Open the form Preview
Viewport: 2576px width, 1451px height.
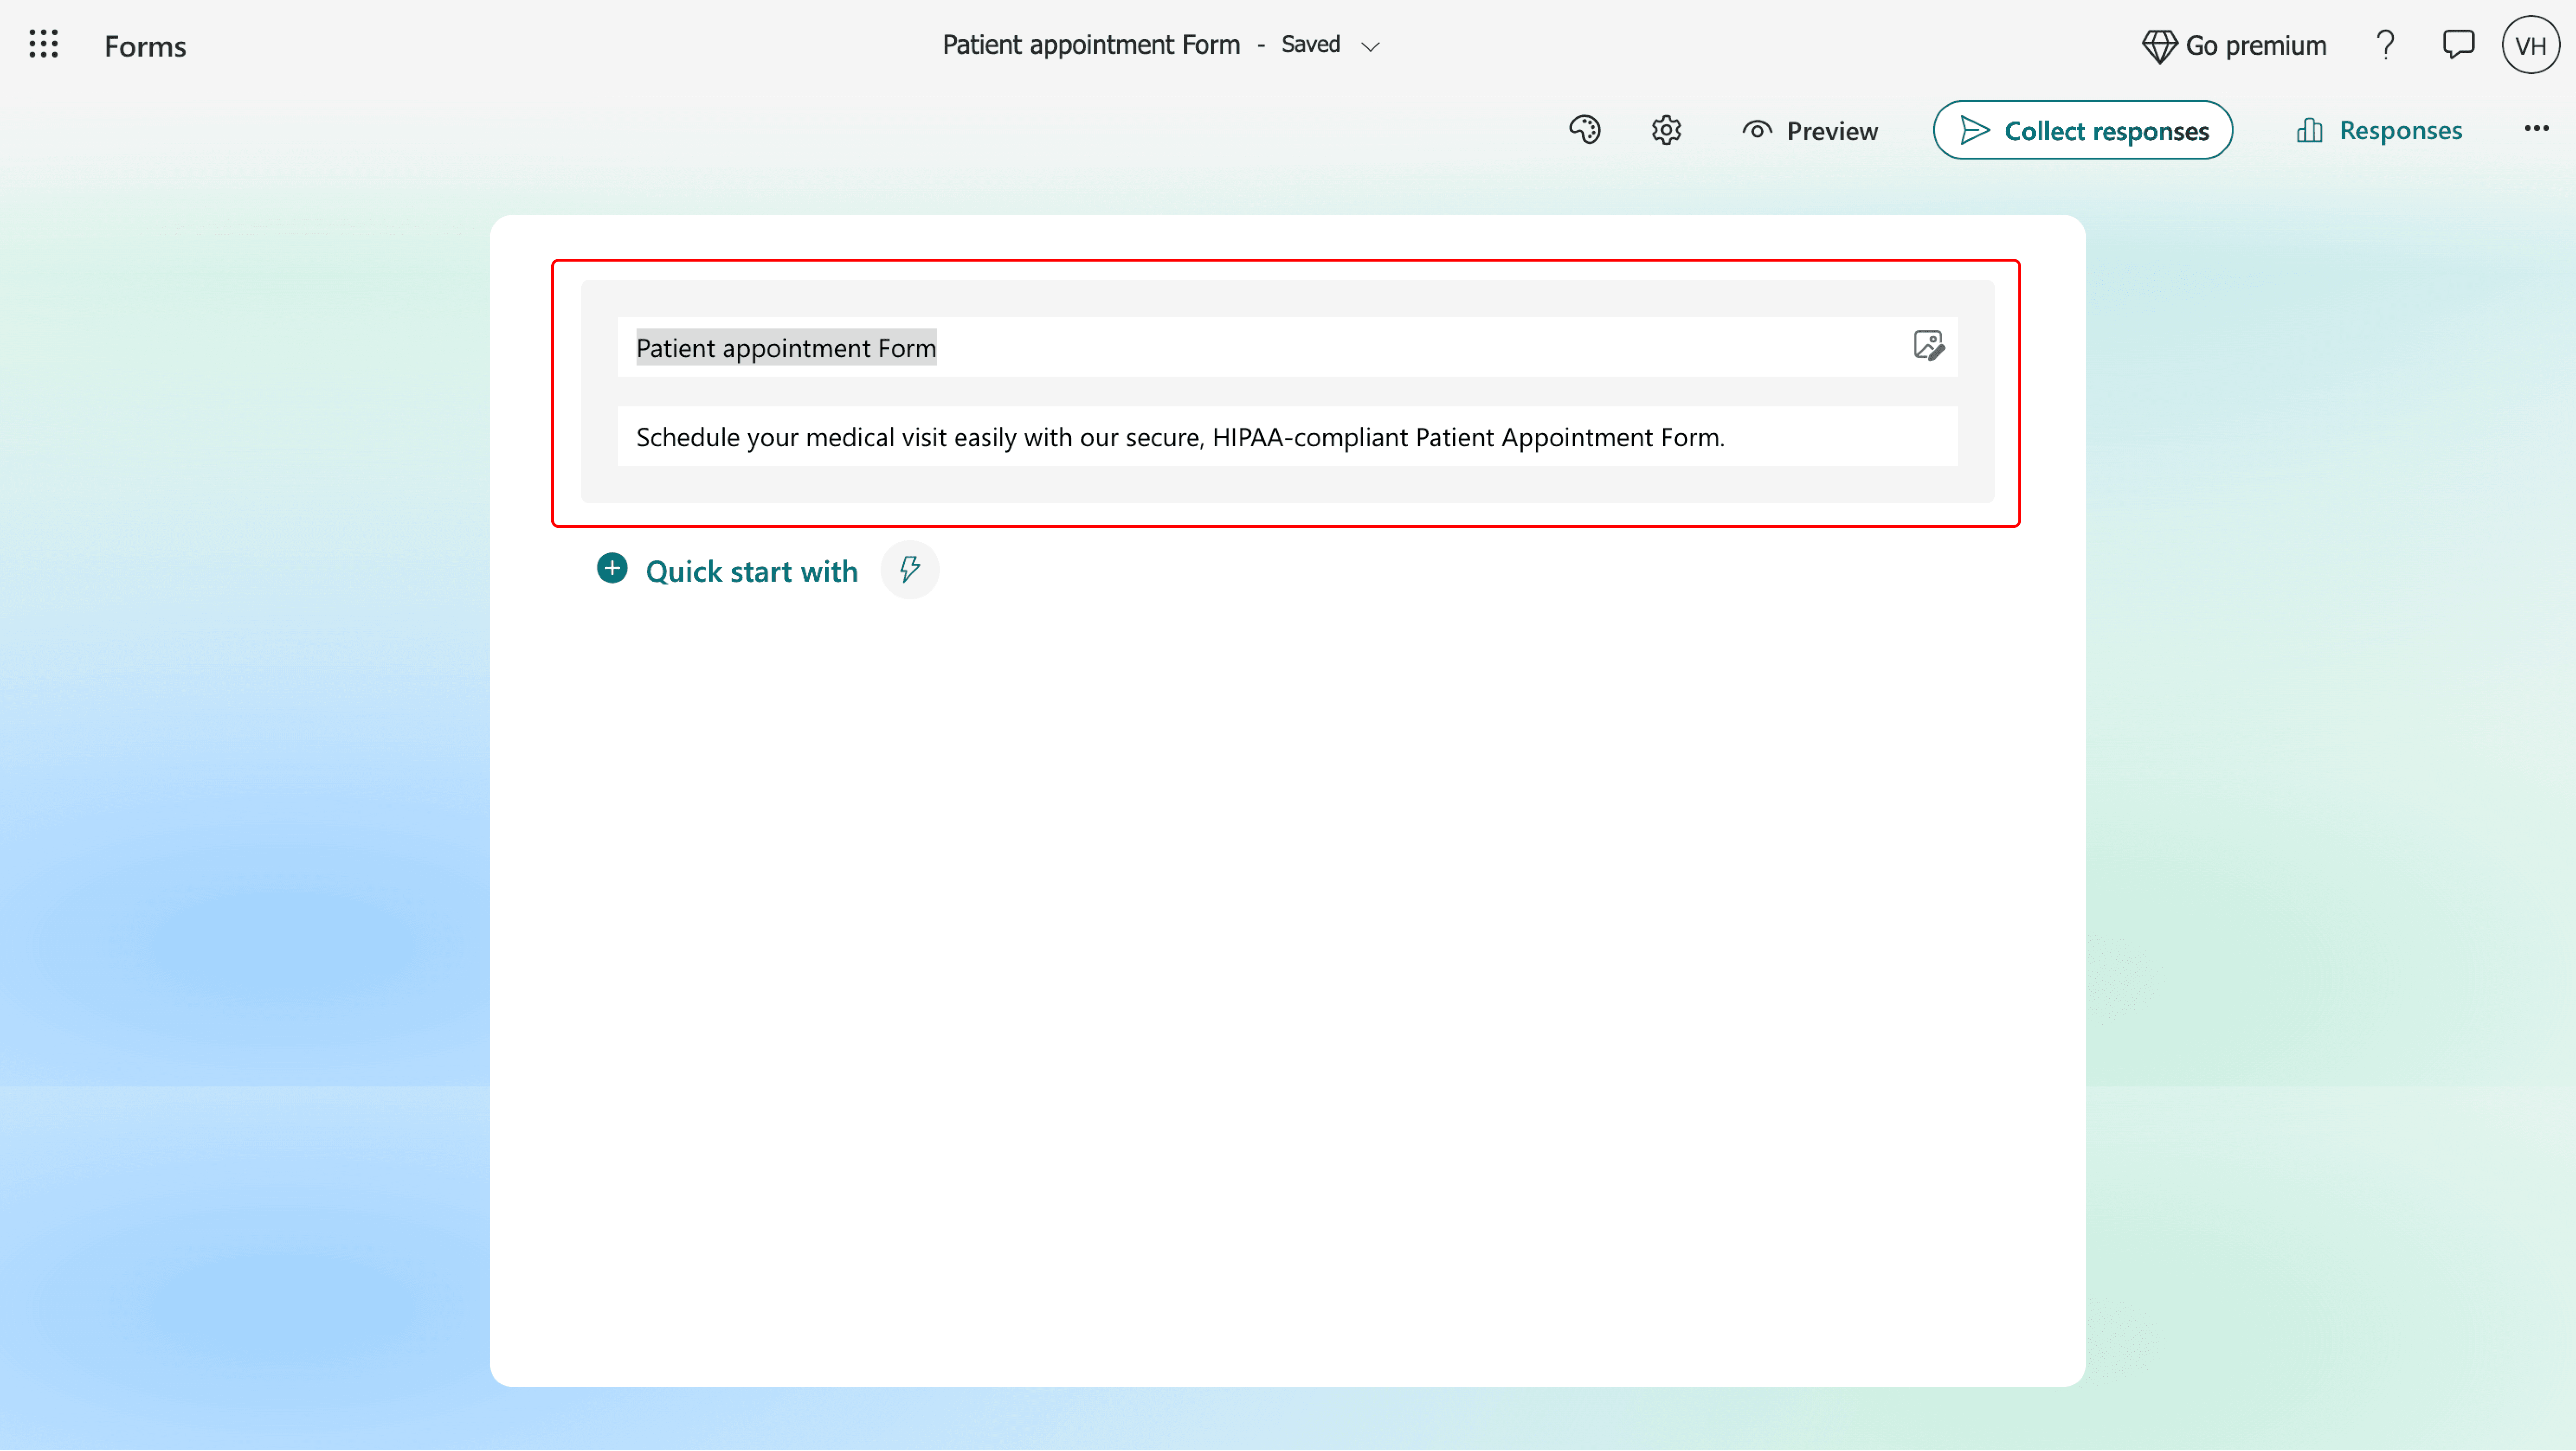[1809, 130]
